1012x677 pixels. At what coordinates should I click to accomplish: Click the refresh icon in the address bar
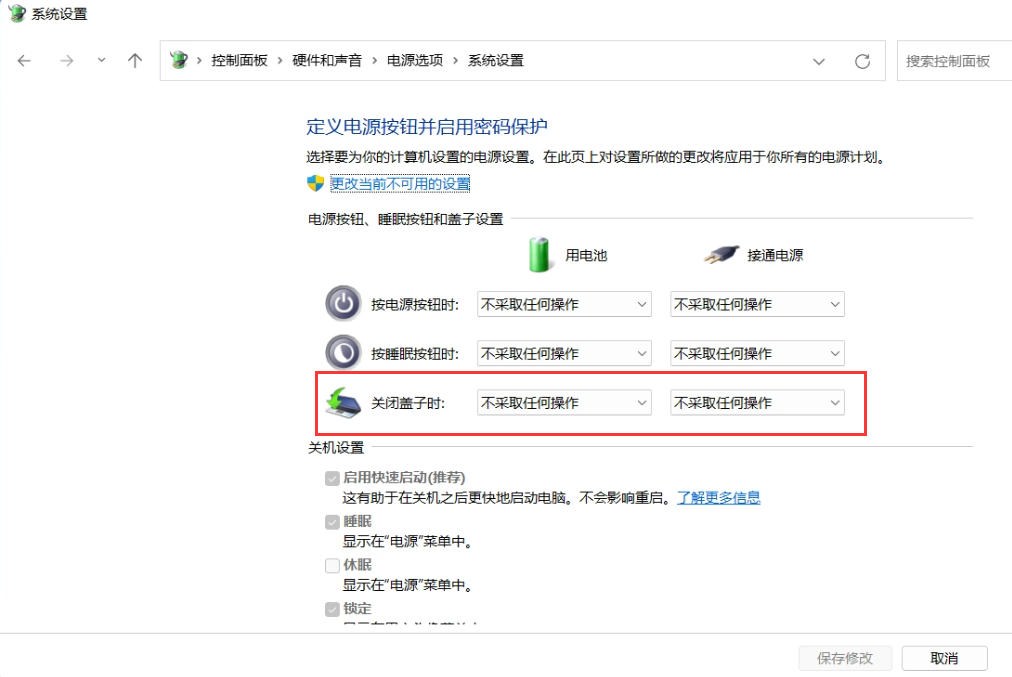pos(862,60)
